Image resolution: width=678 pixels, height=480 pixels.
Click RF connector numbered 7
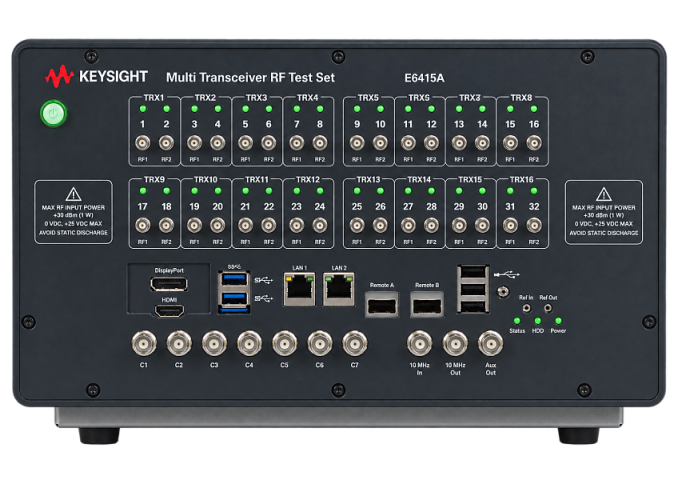(297, 143)
